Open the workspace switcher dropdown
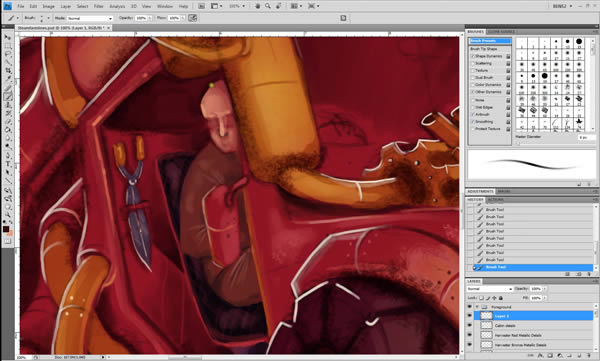 [562, 6]
